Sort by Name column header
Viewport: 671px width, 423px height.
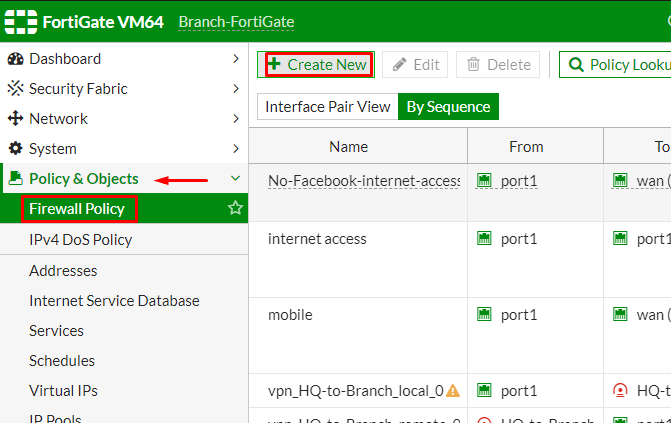(358, 146)
